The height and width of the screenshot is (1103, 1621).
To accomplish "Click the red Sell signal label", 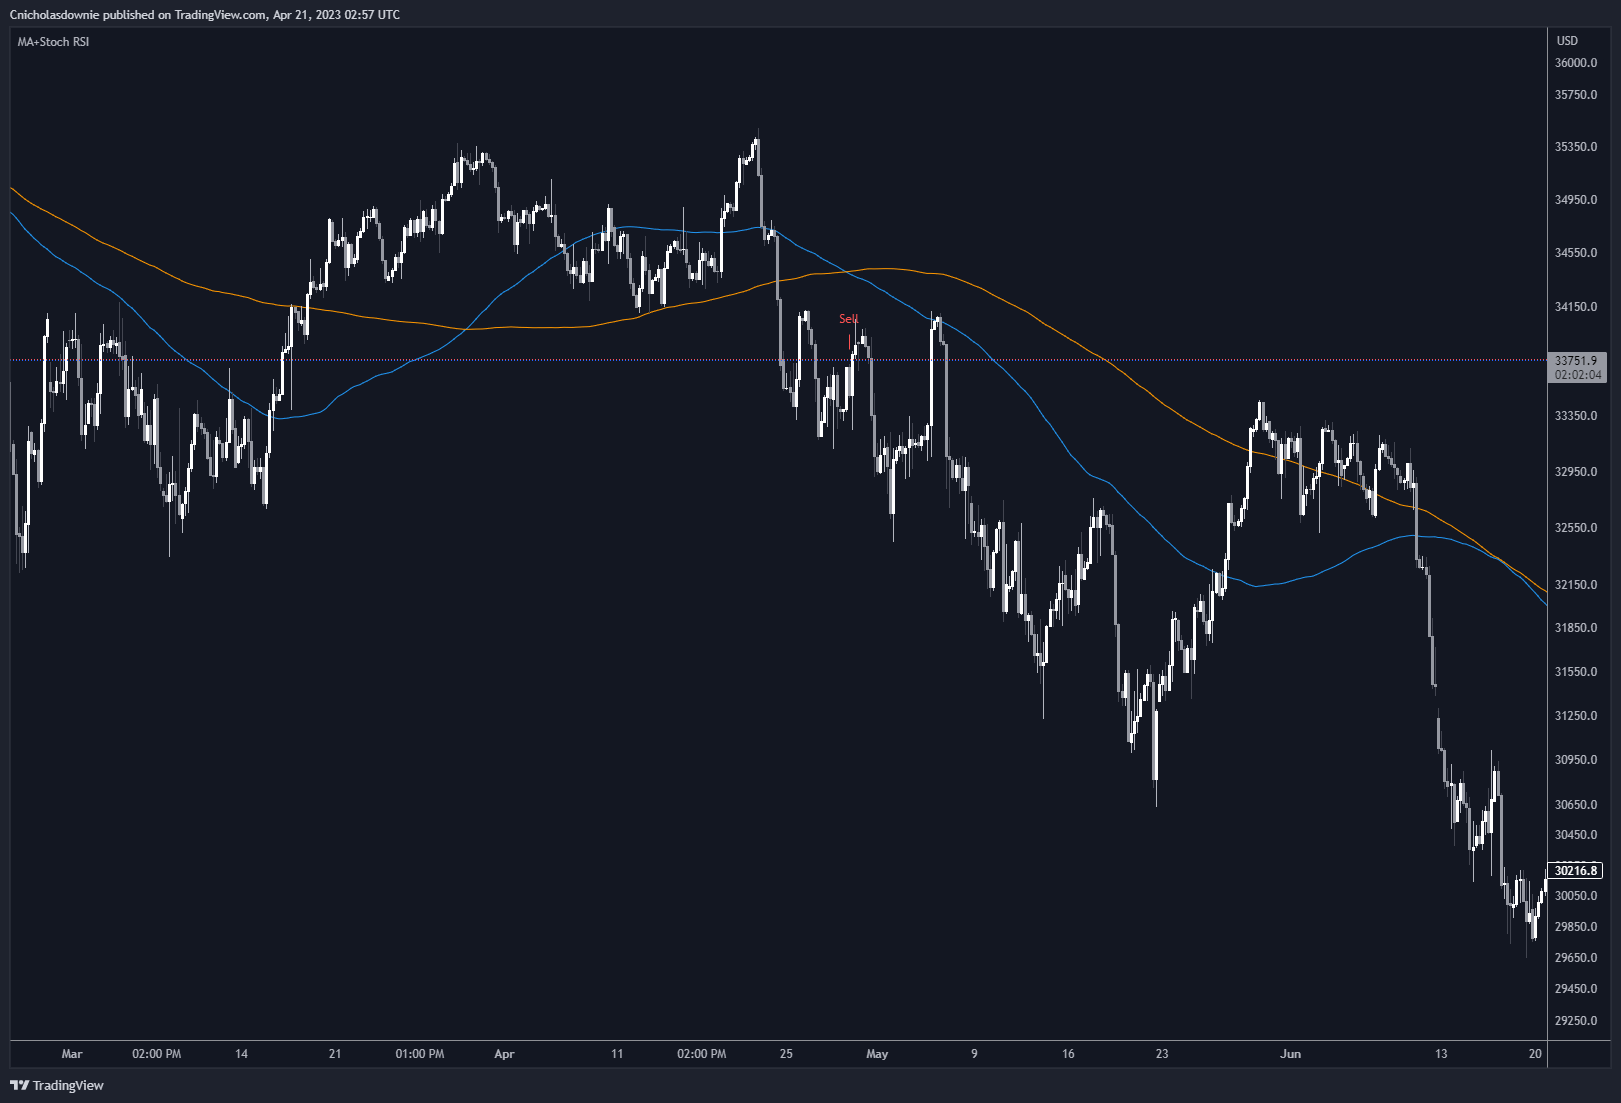I will pos(848,319).
